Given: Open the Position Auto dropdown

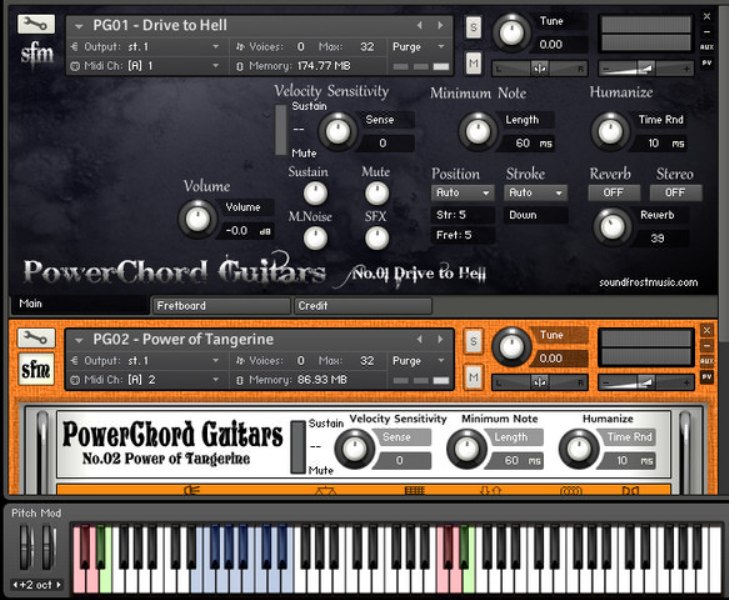Looking at the screenshot, I should [x=462, y=192].
